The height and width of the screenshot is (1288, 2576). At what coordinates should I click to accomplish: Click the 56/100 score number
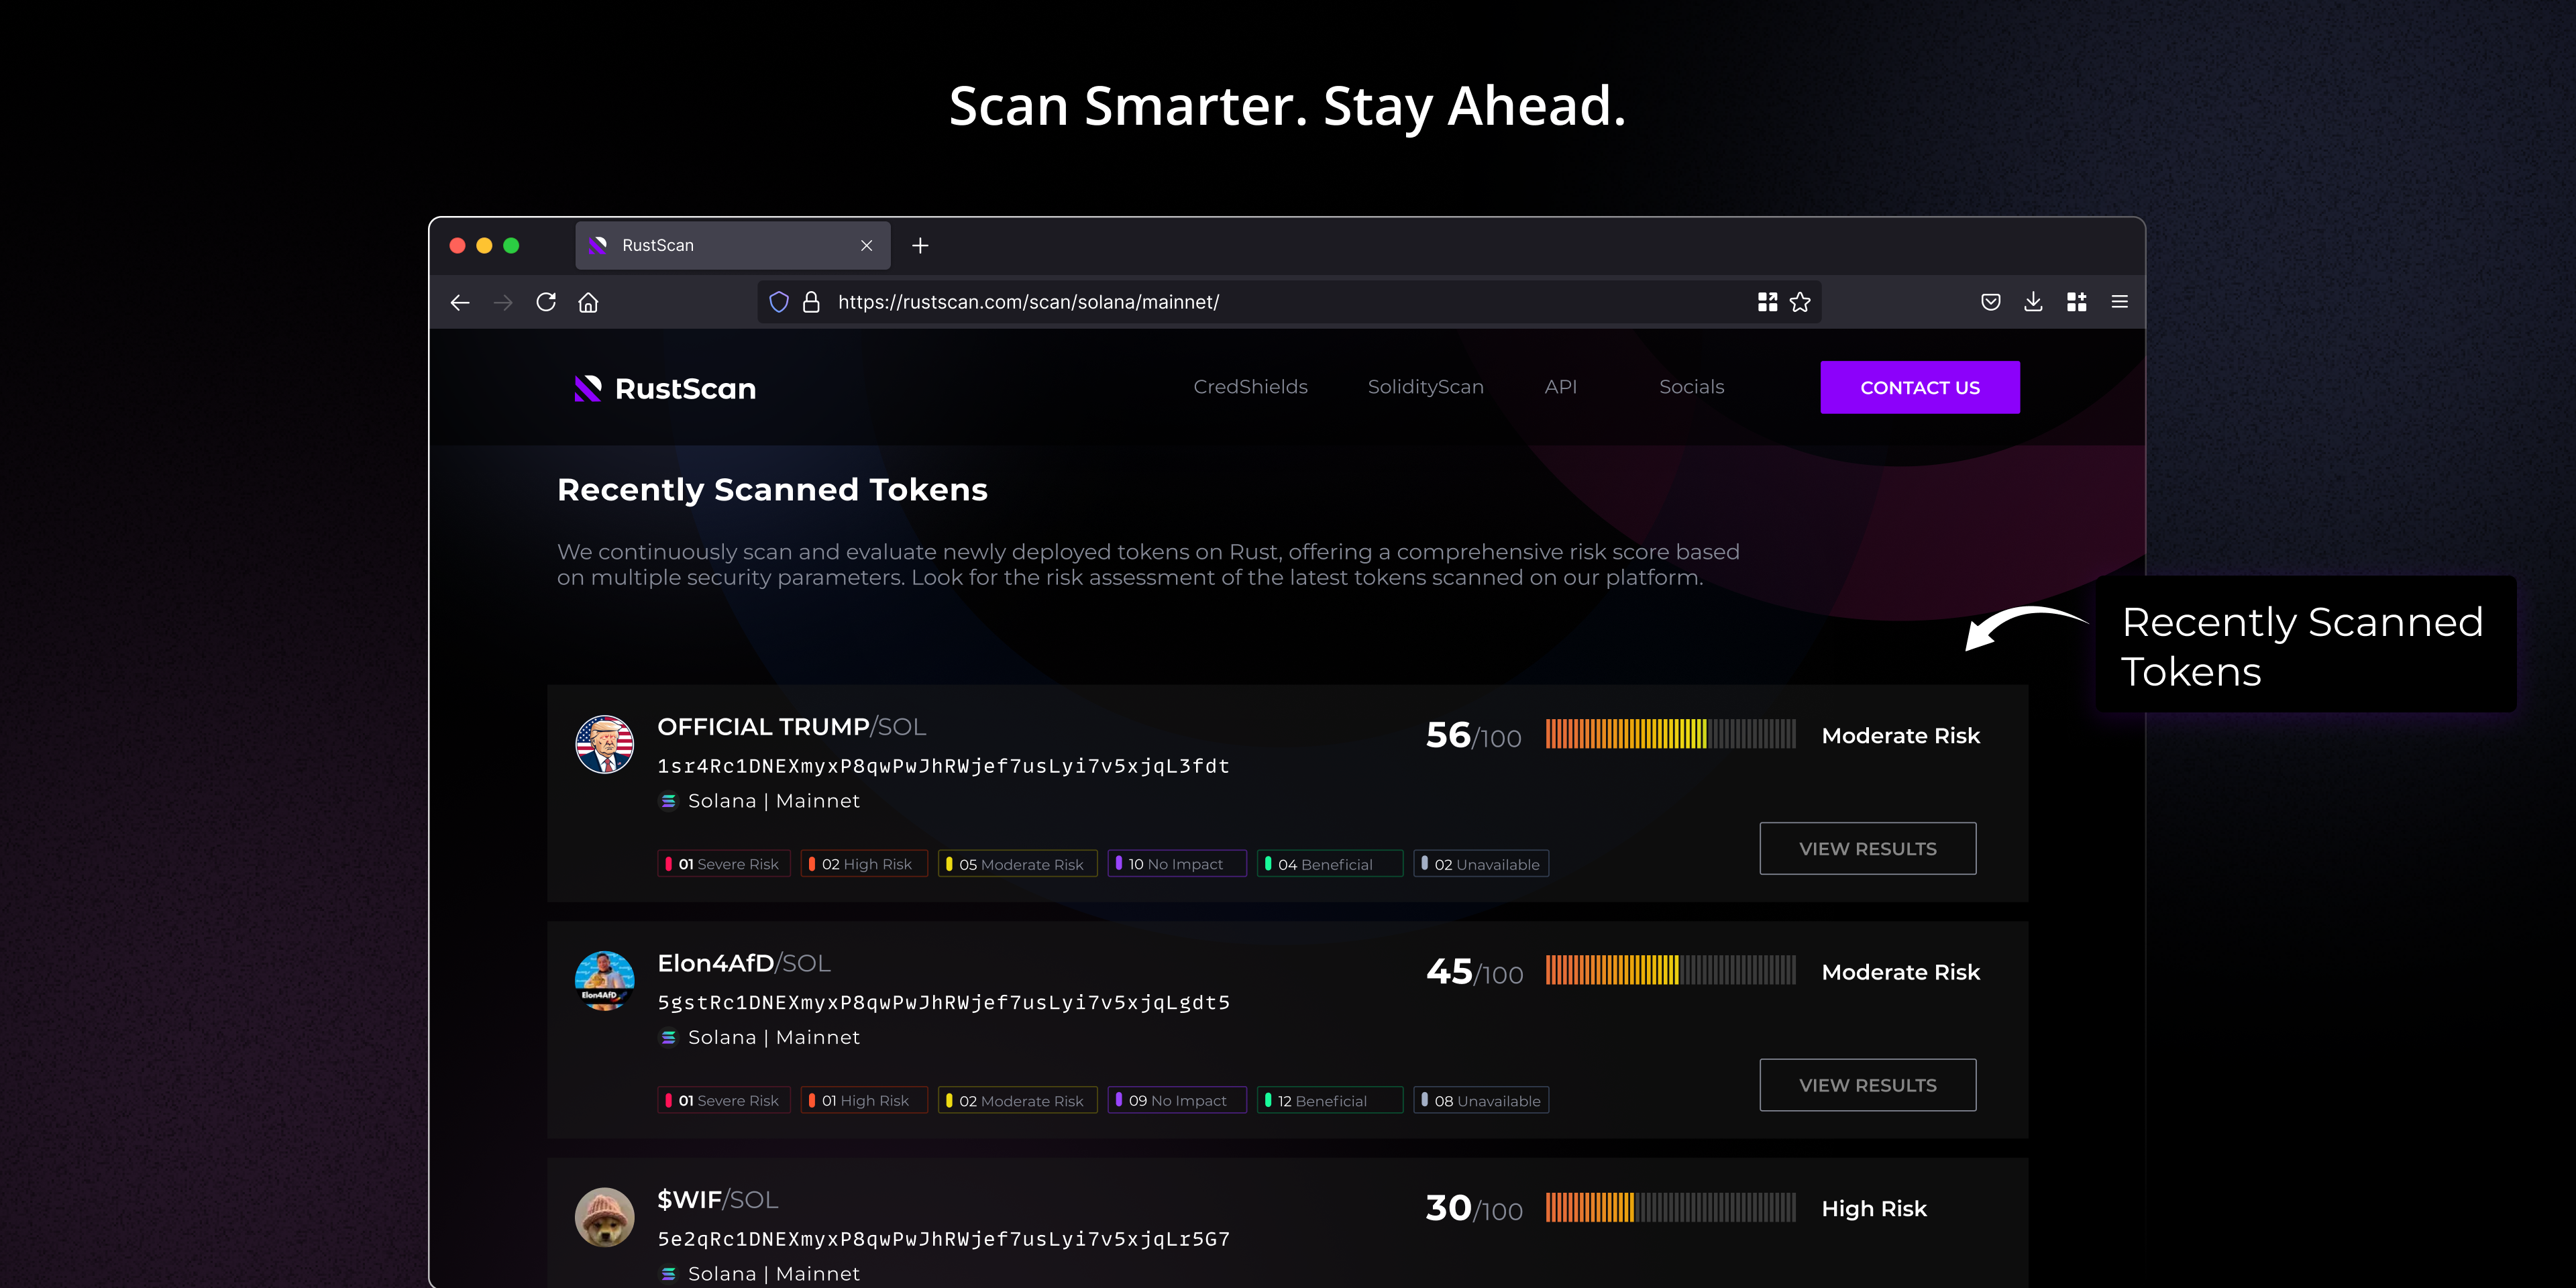point(1474,736)
